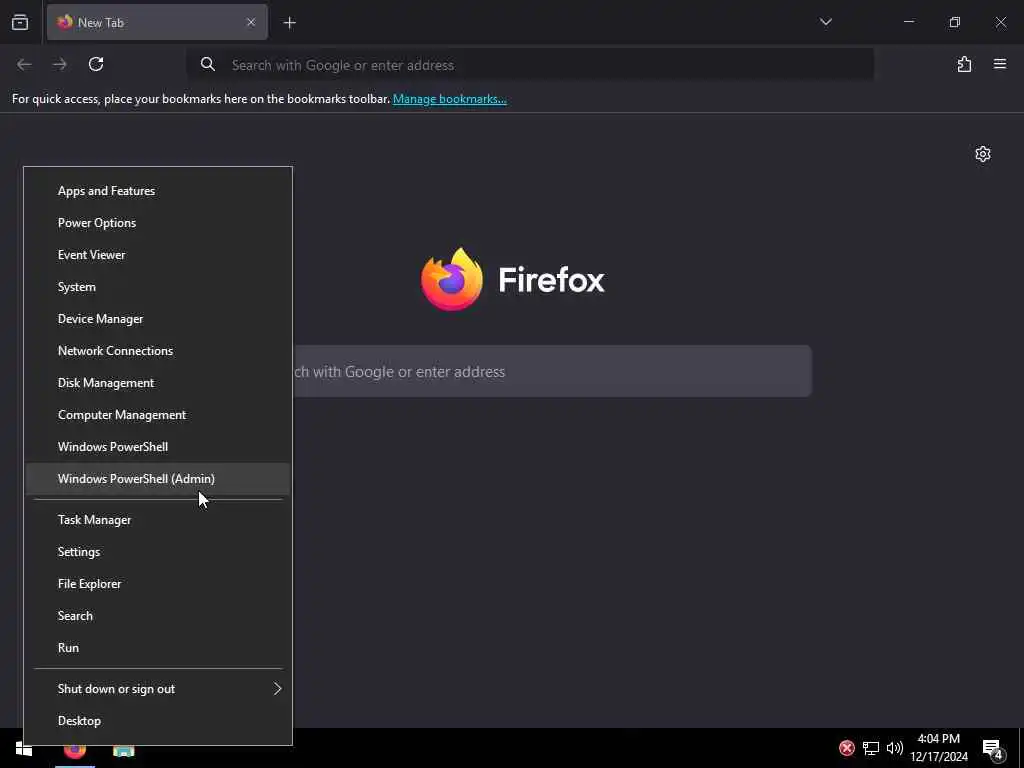Viewport: 1024px width, 768px height.
Task: Click the Windows Start button
Action: tap(24, 748)
